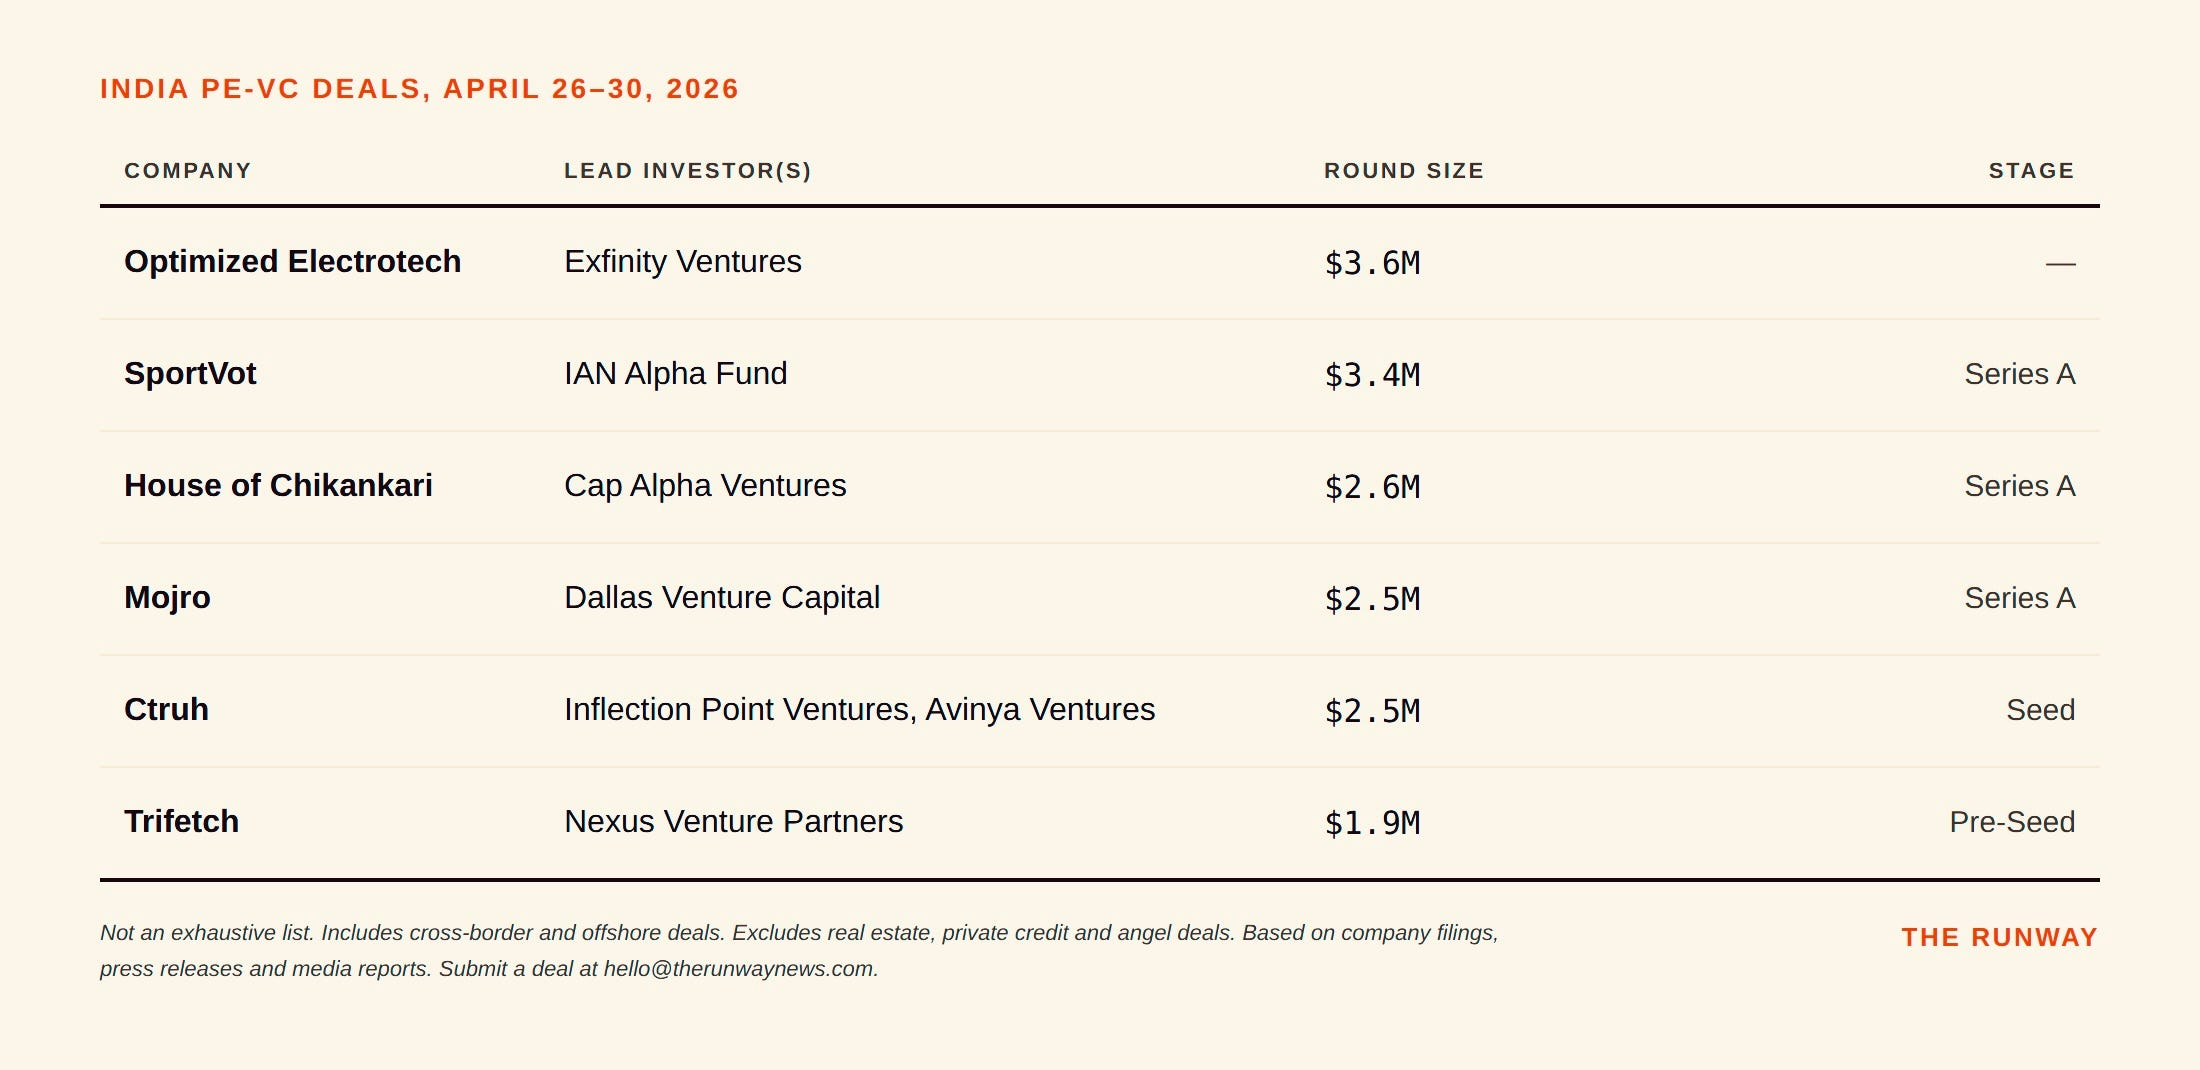
Task: Click Exfinity Ventures investor name
Action: pos(683,262)
